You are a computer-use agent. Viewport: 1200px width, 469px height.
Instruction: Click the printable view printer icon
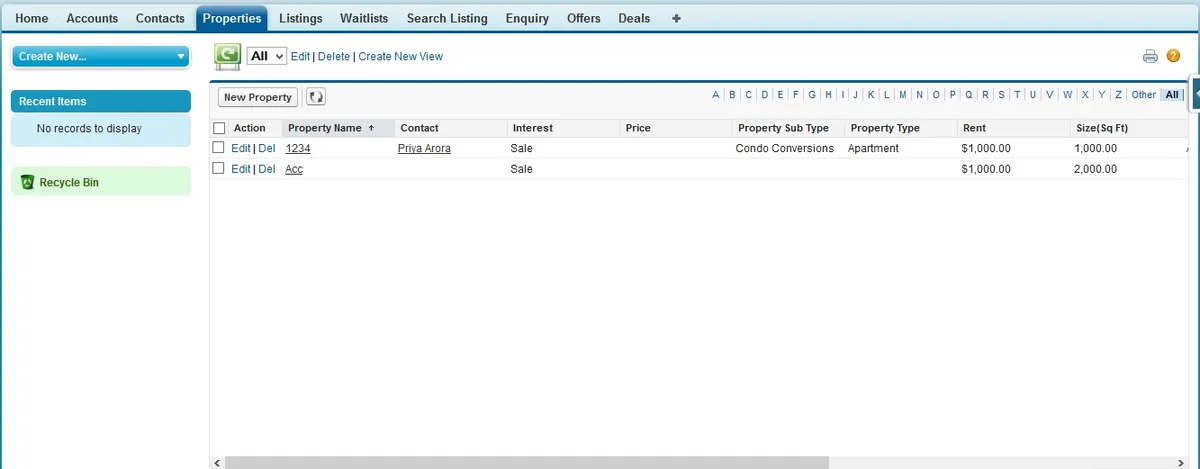click(x=1150, y=57)
